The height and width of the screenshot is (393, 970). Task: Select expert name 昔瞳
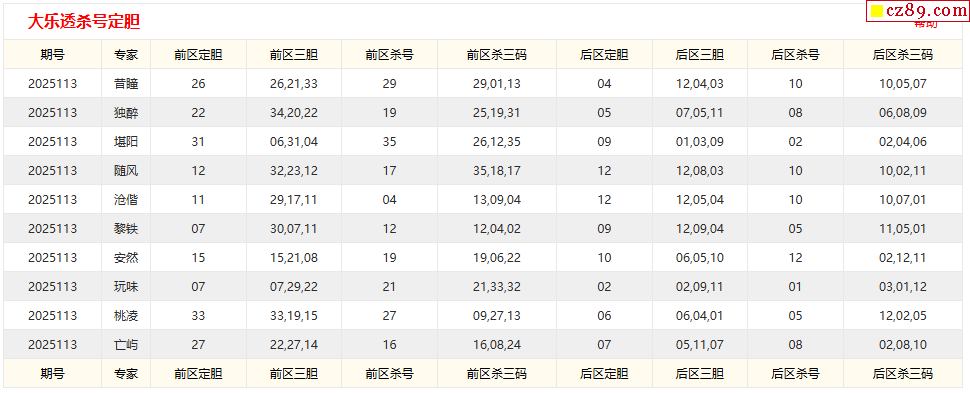tap(126, 84)
